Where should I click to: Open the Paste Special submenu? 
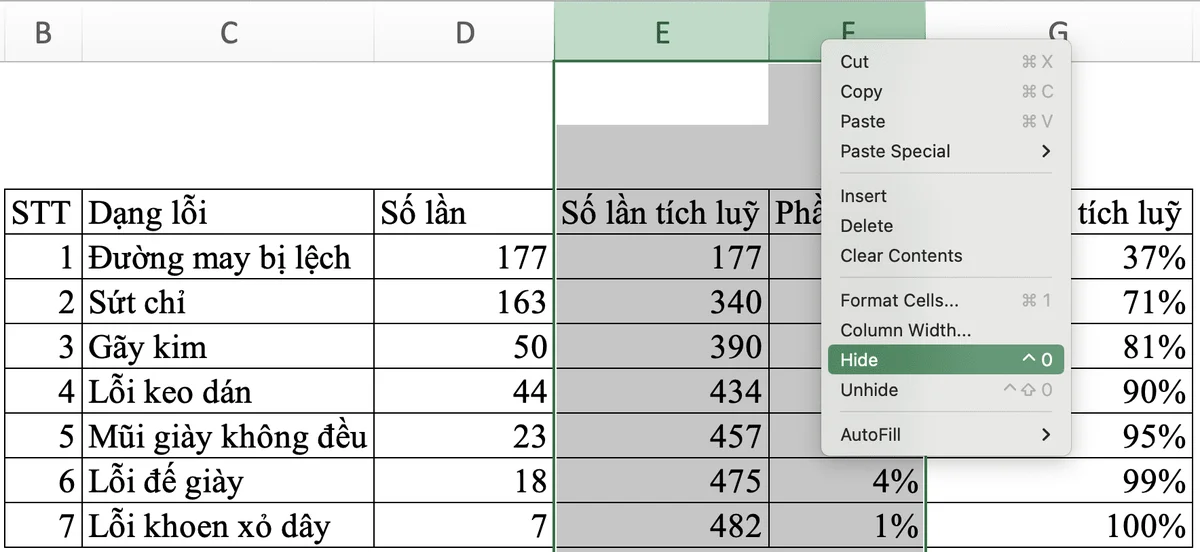946,152
